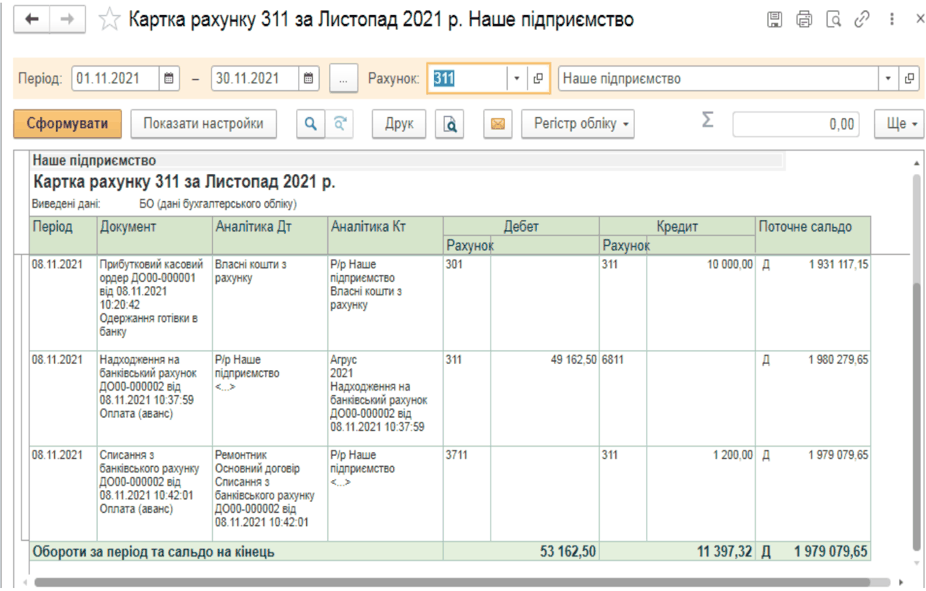The width and height of the screenshot is (926, 591).
Task: Select debit account cell 3711
Action: point(467,494)
